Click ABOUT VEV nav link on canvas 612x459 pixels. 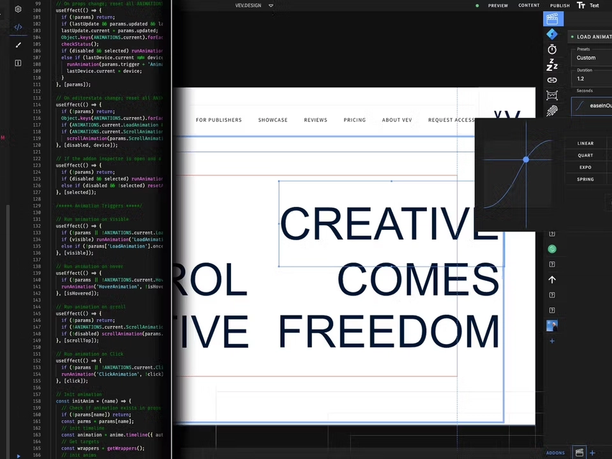tap(397, 120)
